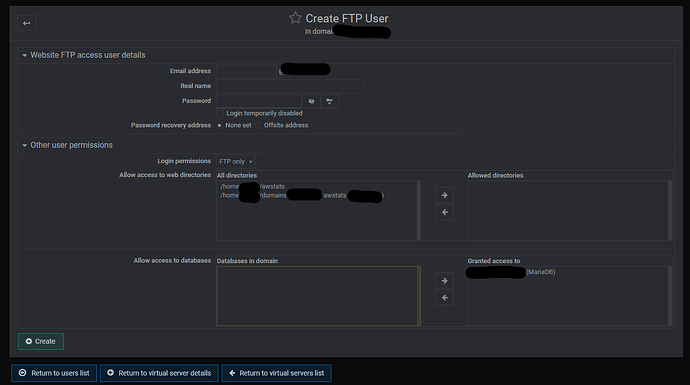690x385 pixels.
Task: Select the Offsite address radio button
Action: tap(258, 125)
